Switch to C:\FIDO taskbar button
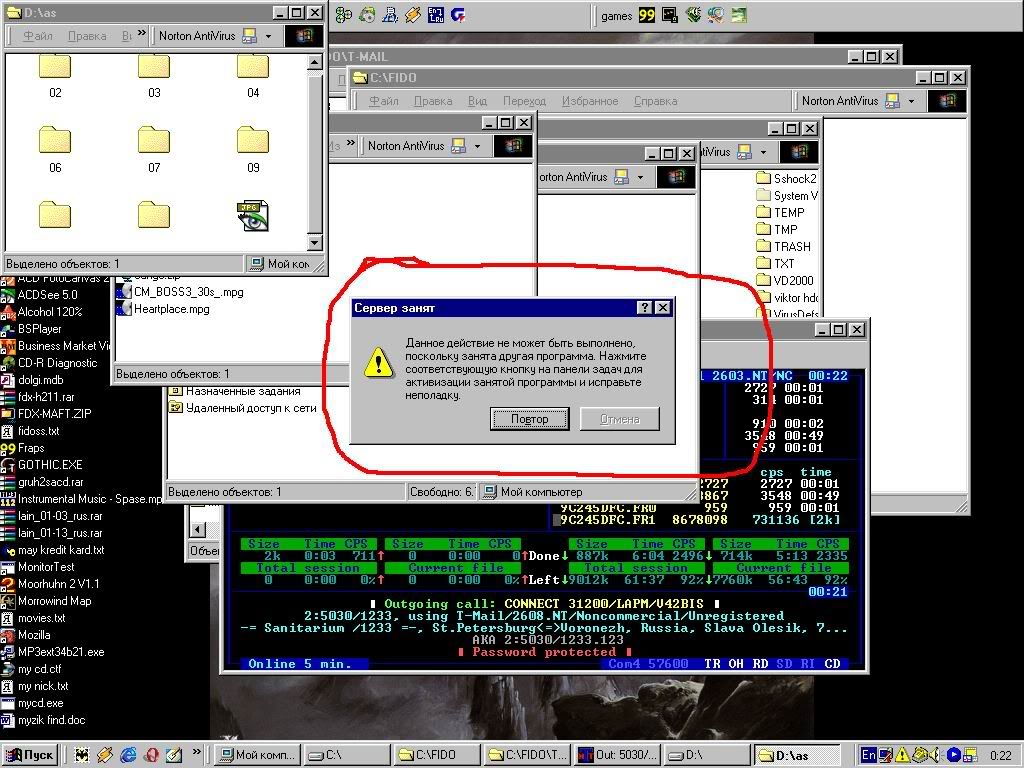Image resolution: width=1024 pixels, height=768 pixels. coord(434,754)
